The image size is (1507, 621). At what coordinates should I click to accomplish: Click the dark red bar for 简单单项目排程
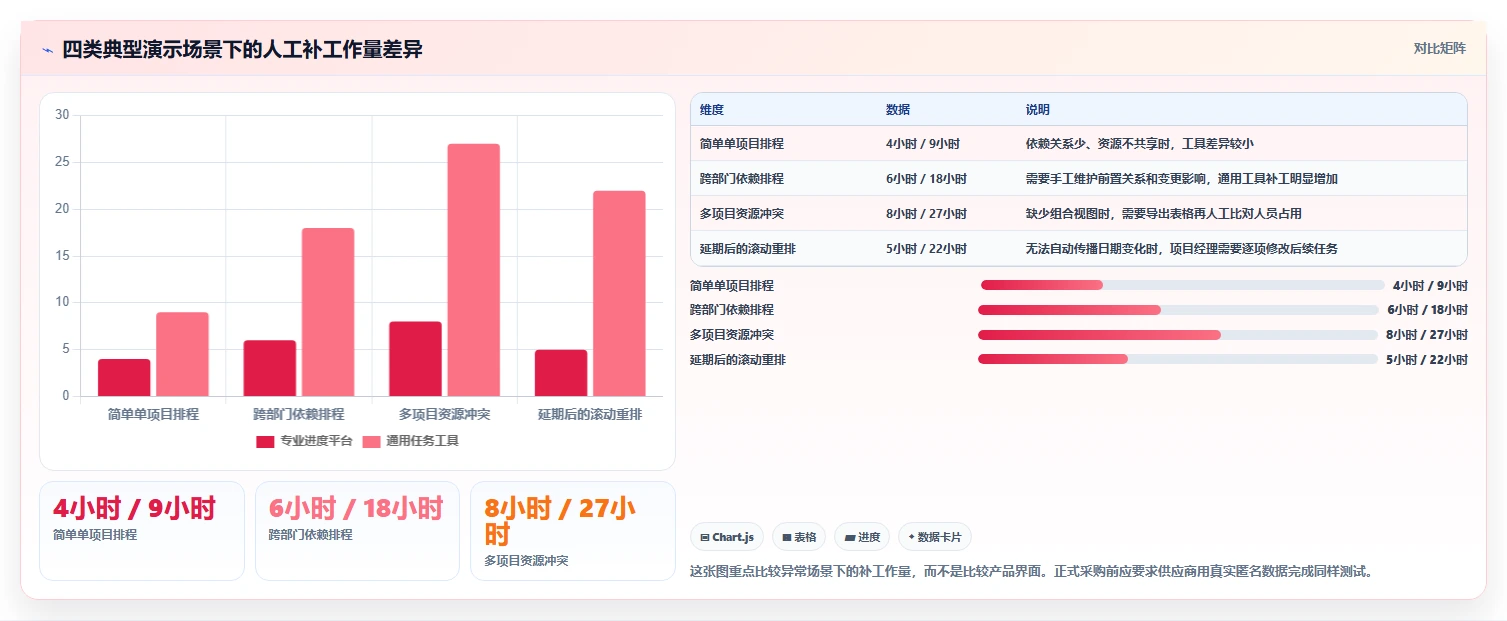pos(124,378)
